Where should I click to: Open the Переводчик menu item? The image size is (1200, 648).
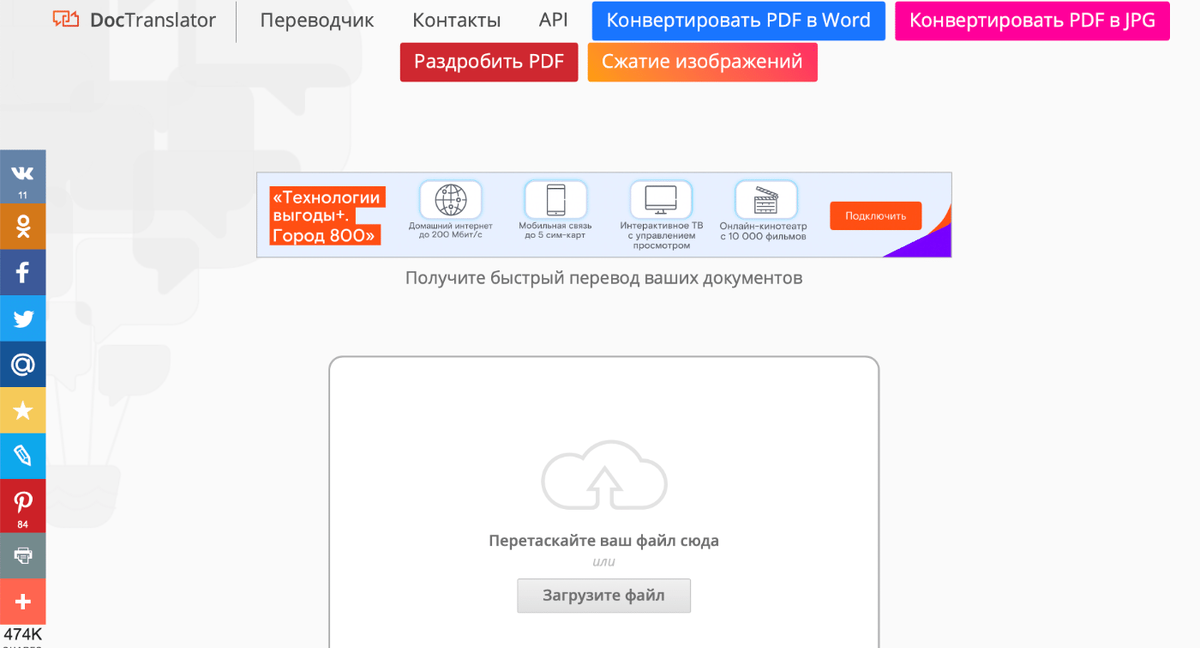[x=317, y=20]
